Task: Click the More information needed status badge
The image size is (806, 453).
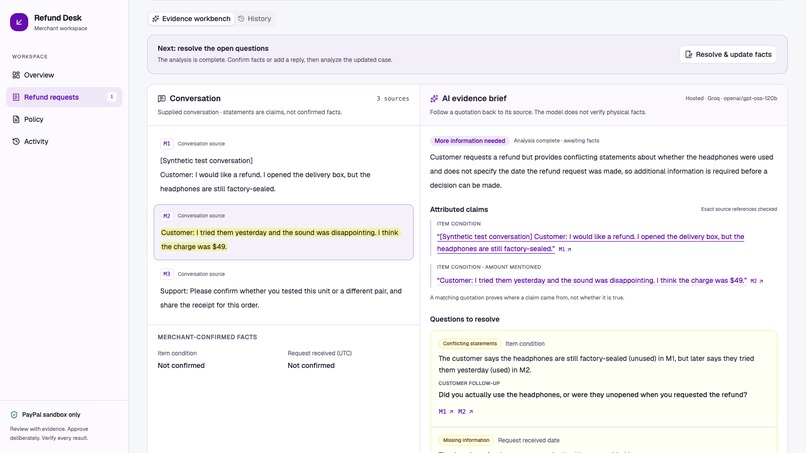Action: click(469, 141)
